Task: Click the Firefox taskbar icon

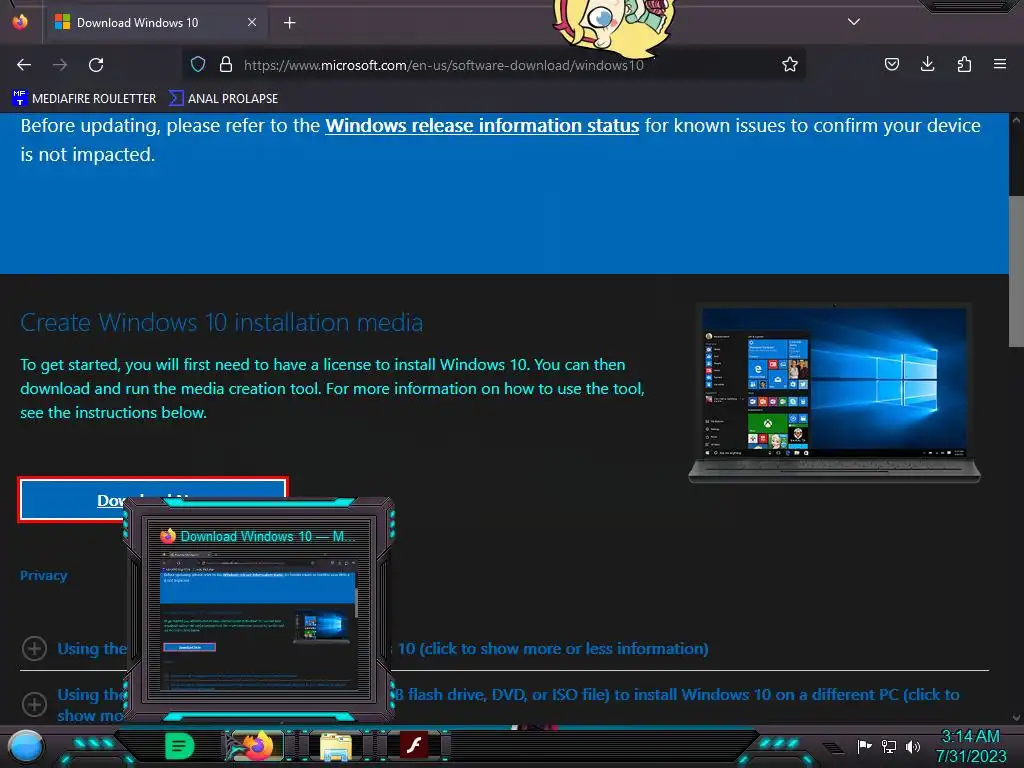Action: (x=257, y=746)
